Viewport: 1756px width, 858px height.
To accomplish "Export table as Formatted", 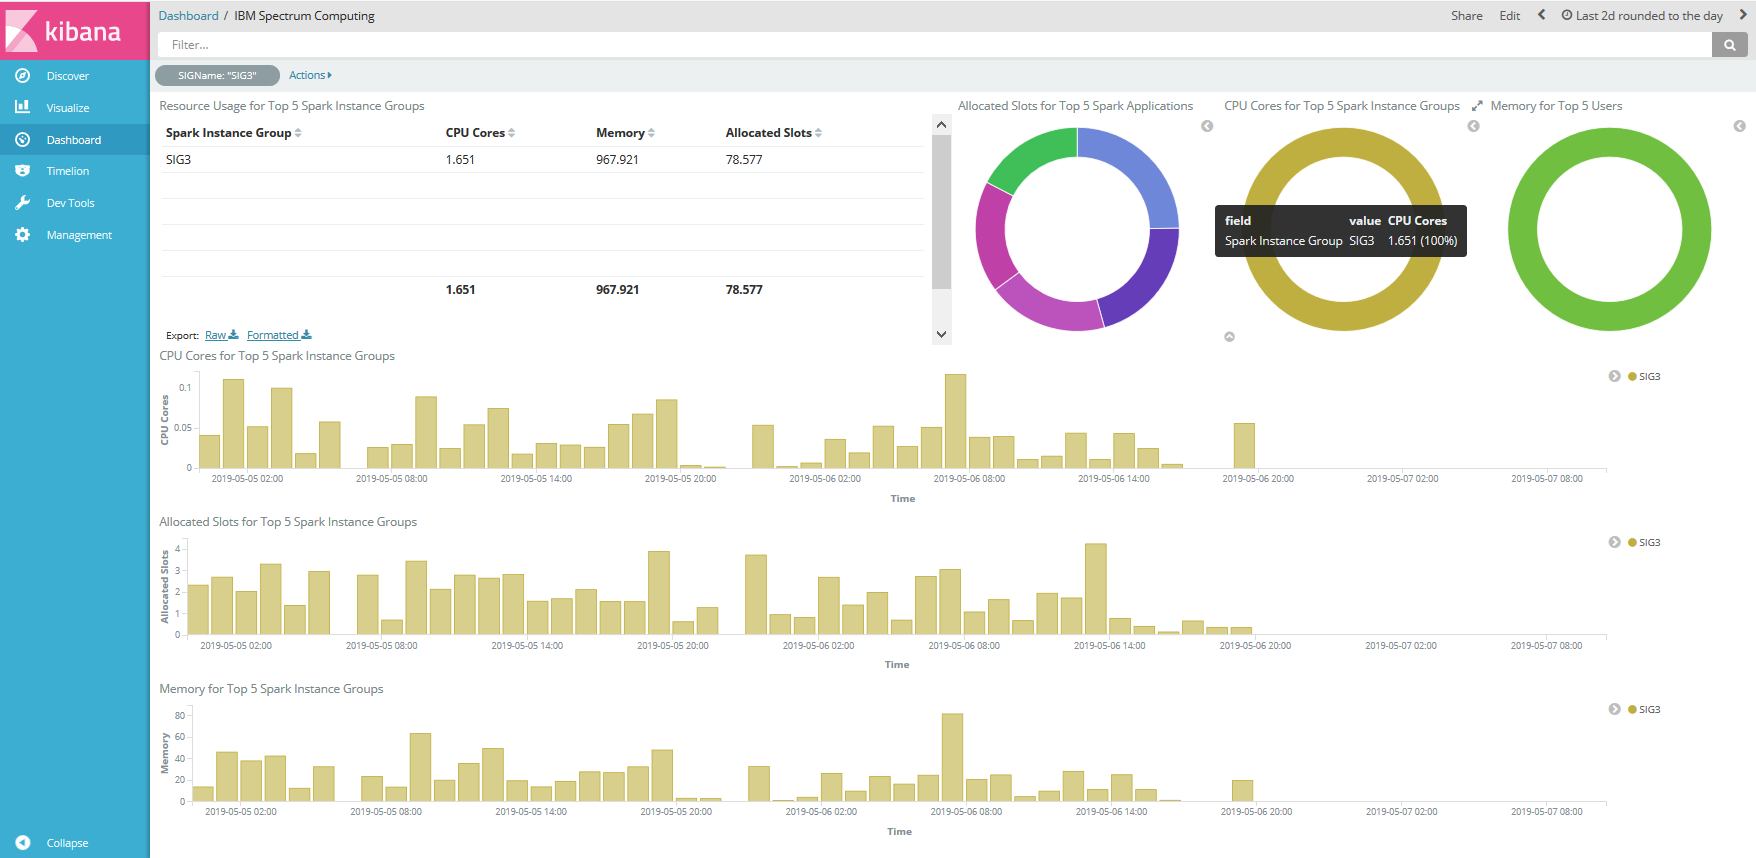I will coord(279,335).
